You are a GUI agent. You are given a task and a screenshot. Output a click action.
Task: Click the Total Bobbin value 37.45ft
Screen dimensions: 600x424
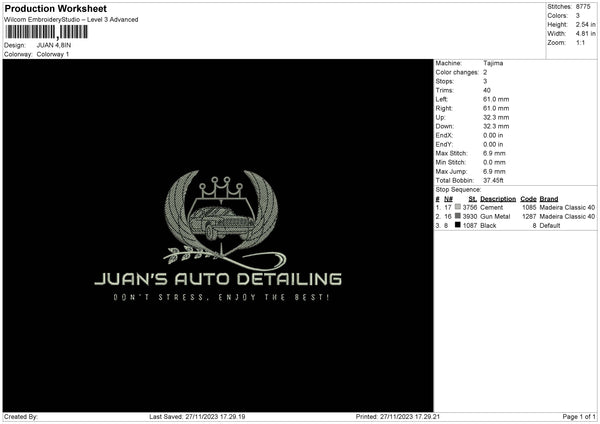(x=493, y=180)
